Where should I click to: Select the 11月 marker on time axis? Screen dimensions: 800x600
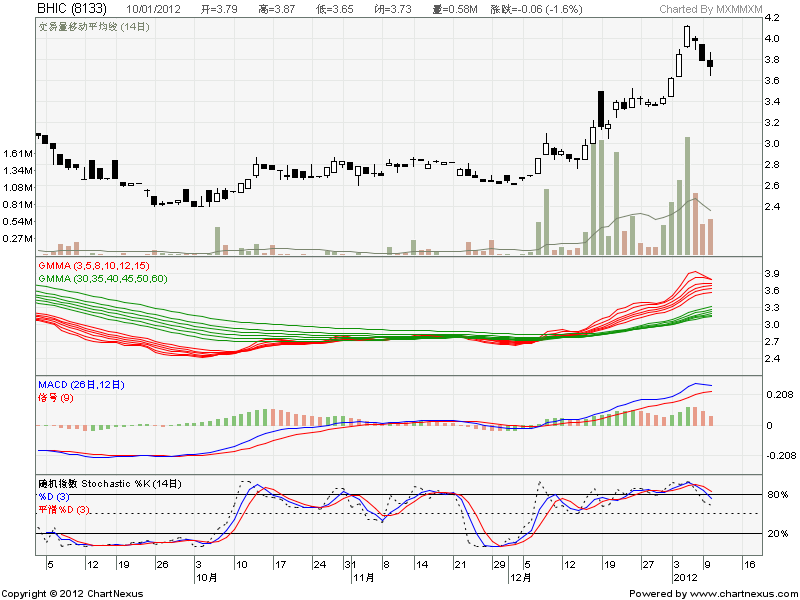[362, 578]
